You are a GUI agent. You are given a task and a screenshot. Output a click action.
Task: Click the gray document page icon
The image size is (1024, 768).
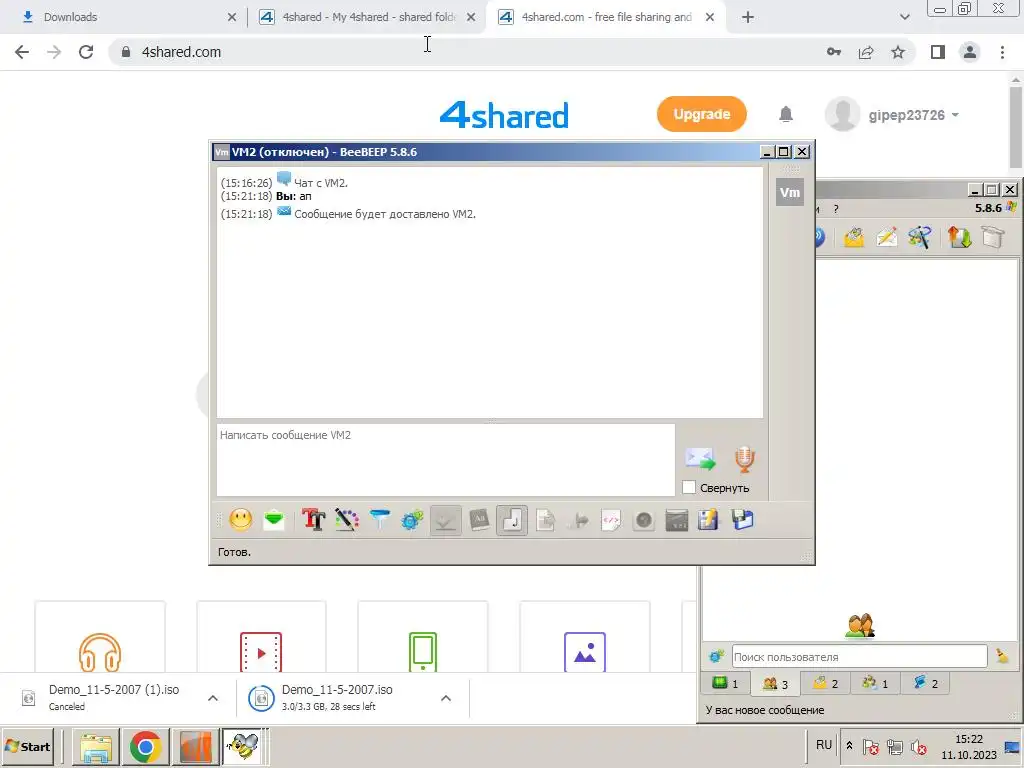click(545, 520)
